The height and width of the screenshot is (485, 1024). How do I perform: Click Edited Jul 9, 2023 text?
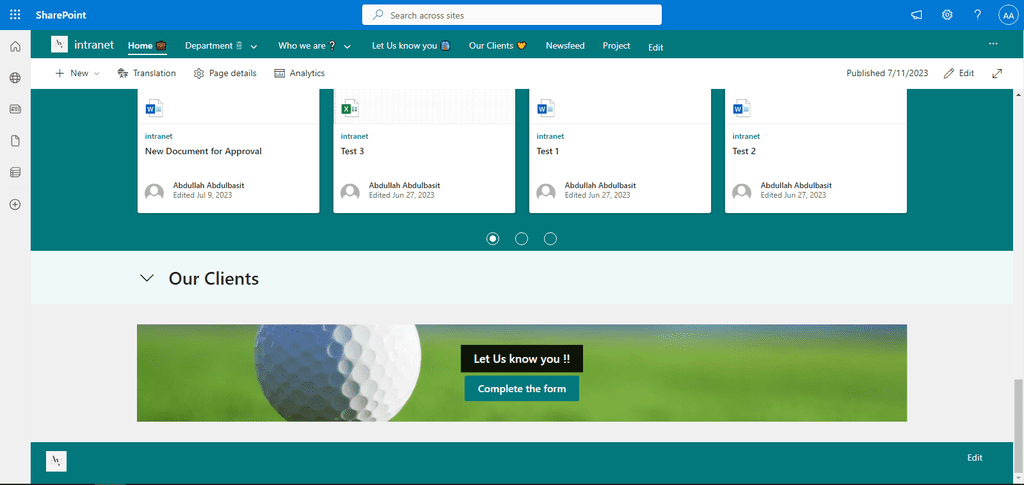coord(202,195)
